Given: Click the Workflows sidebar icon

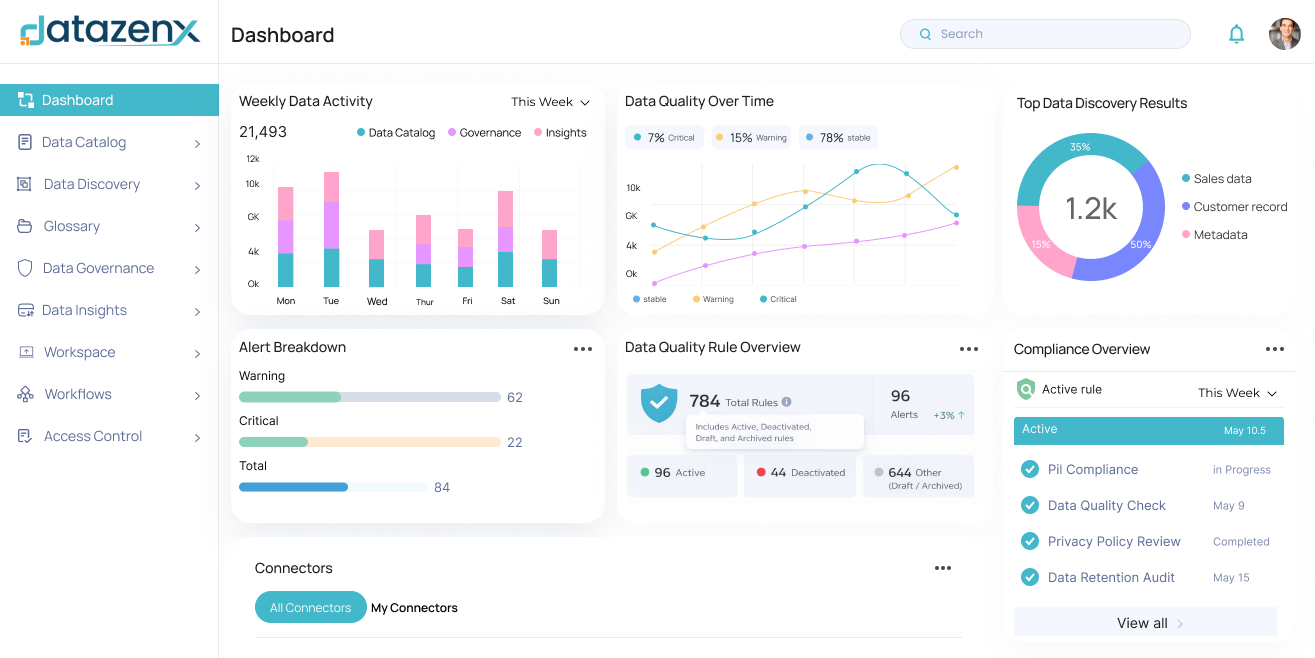Looking at the screenshot, I should click(25, 394).
